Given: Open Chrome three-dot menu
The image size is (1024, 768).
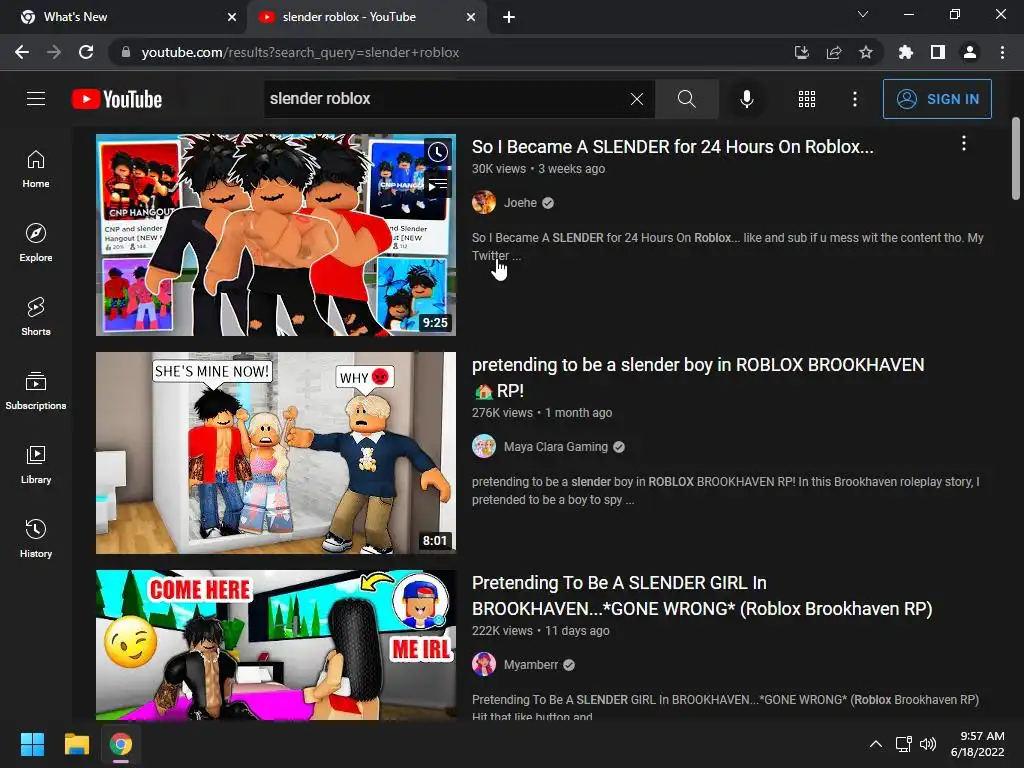Looking at the screenshot, I should coord(1002,52).
